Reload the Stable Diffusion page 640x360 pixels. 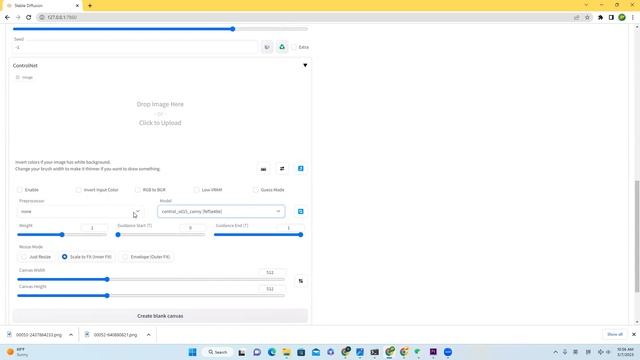coord(29,17)
